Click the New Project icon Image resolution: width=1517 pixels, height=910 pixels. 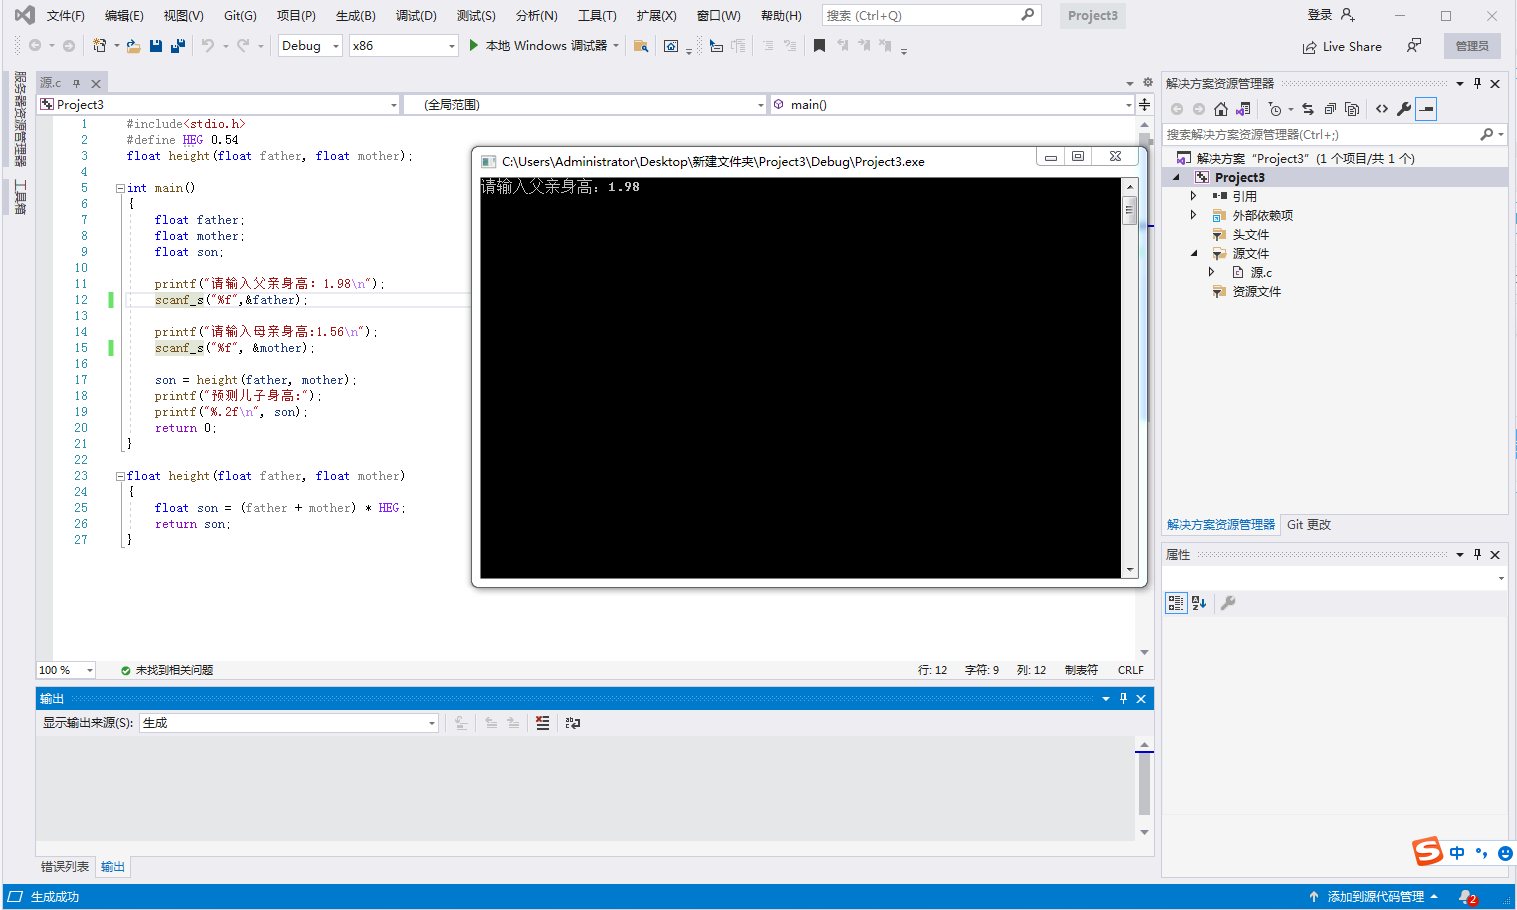coord(100,46)
